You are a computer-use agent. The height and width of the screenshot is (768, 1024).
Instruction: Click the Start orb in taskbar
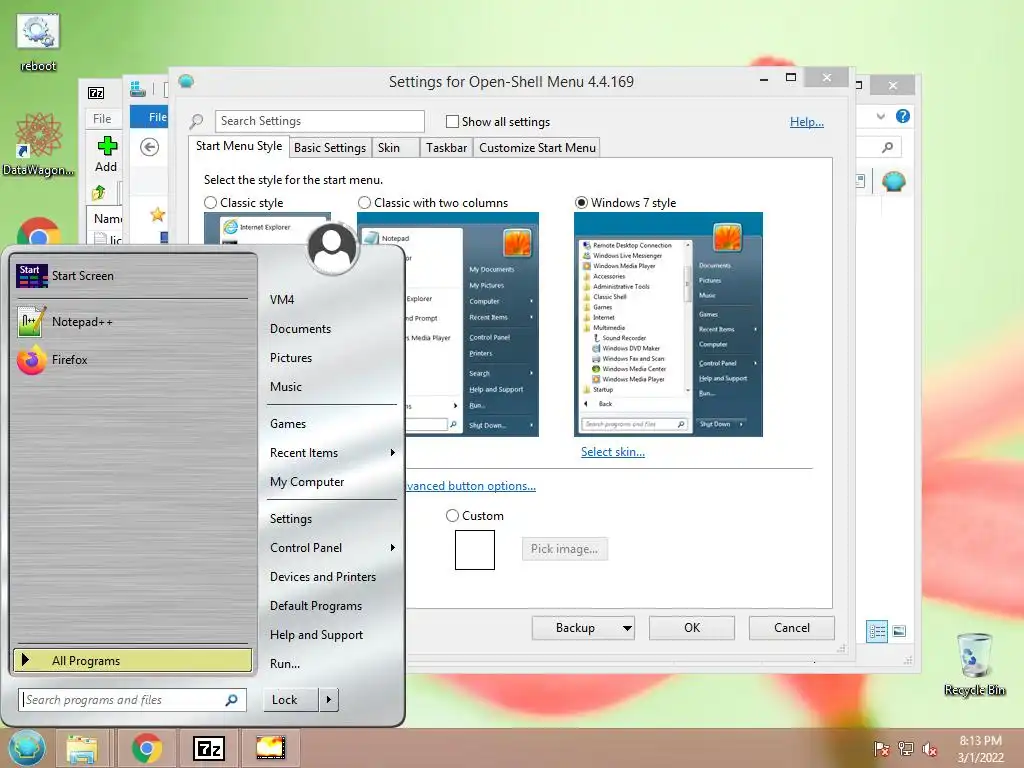[x=27, y=748]
